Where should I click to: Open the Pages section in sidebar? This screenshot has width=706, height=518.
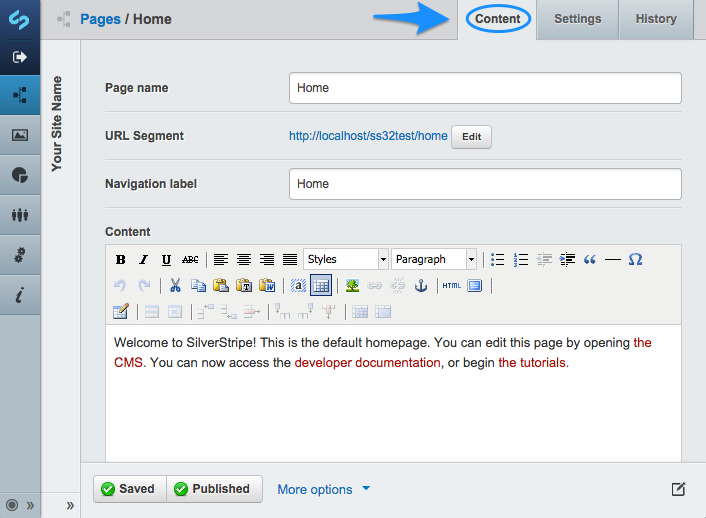20,95
